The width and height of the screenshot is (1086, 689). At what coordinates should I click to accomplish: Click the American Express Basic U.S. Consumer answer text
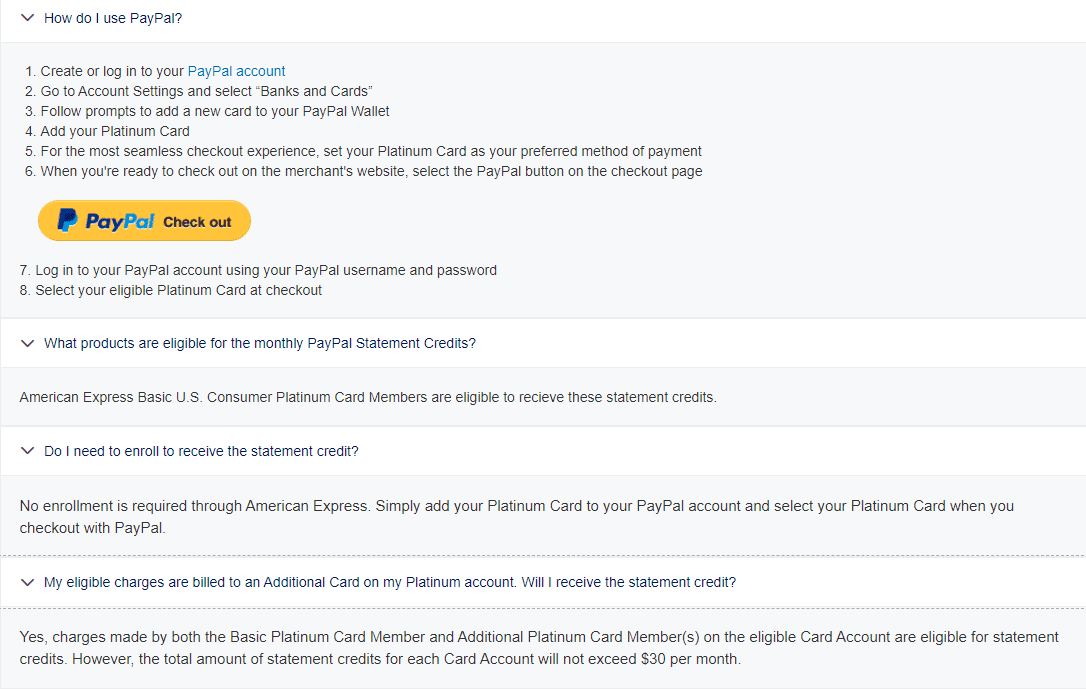pos(368,397)
